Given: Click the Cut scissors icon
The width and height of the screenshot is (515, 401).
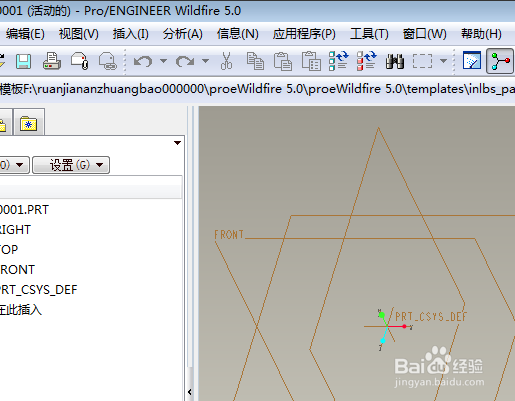Looking at the screenshot, I should [226, 61].
